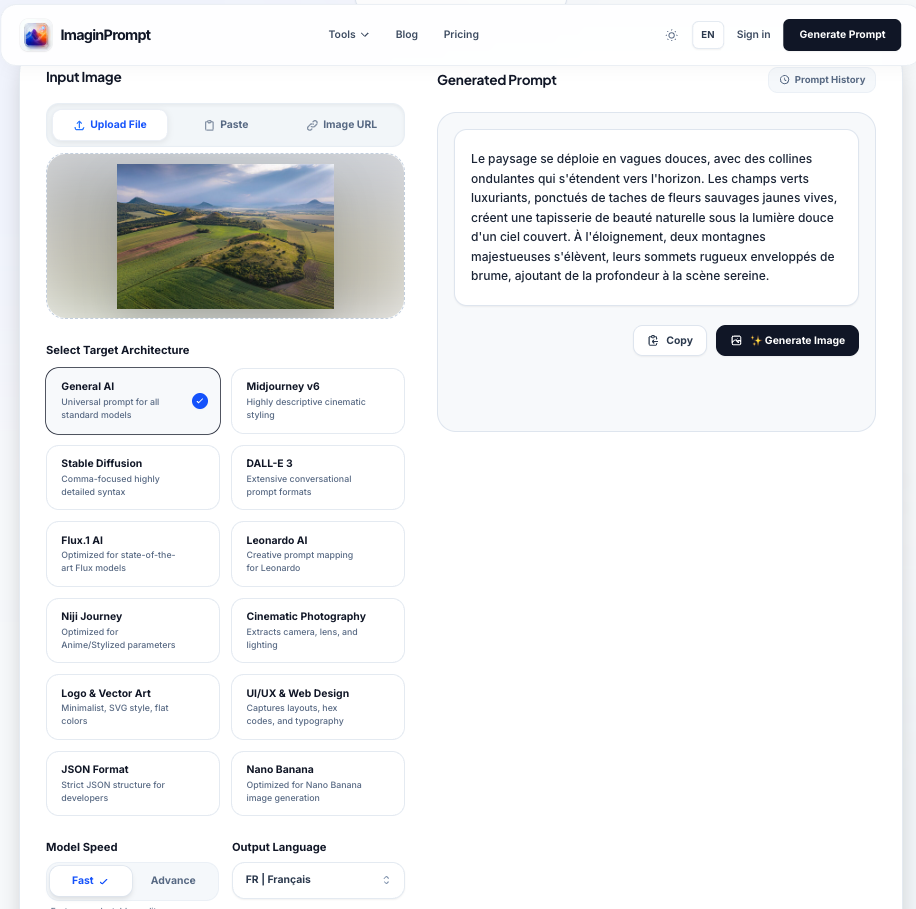
Task: Set model speed to Advance
Action: pyautogui.click(x=174, y=880)
